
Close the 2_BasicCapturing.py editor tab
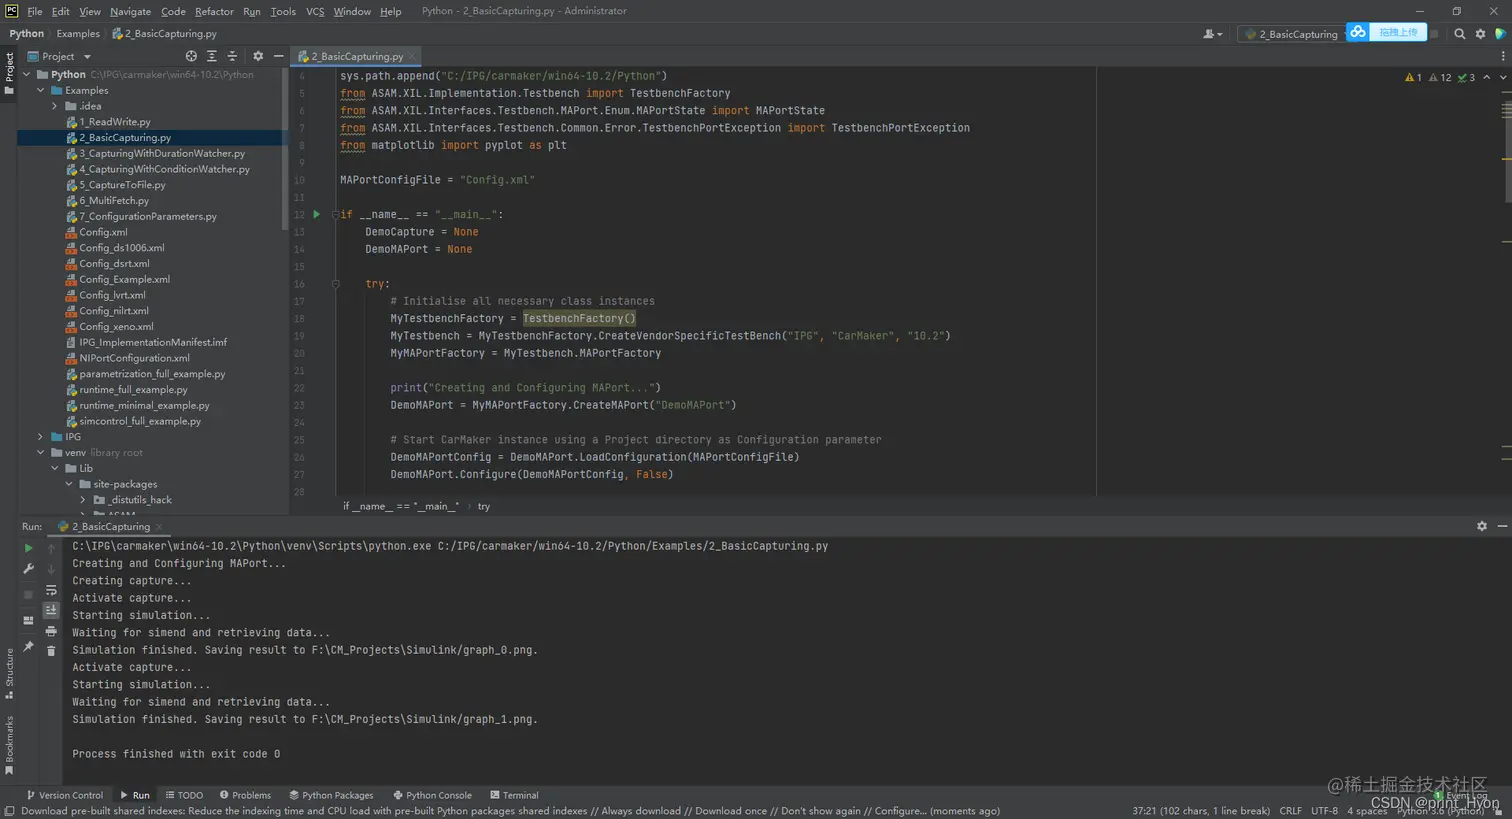[412, 57]
